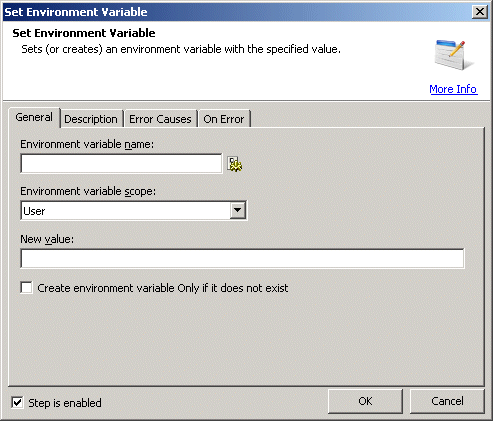
Task: Click into the New value text box
Action: click(242, 258)
